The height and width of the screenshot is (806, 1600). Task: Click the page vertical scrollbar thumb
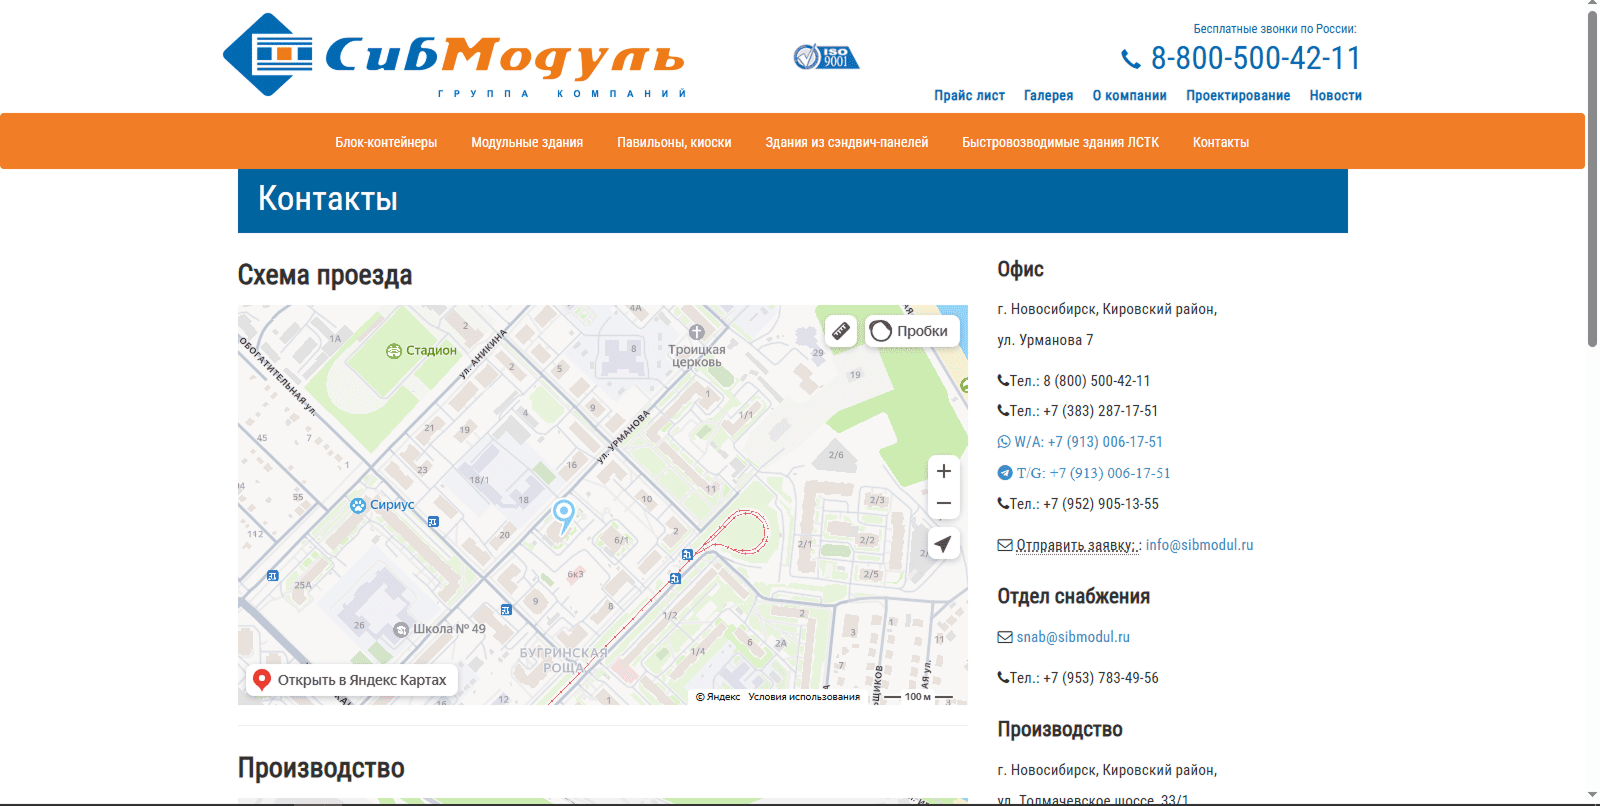coord(1592,178)
